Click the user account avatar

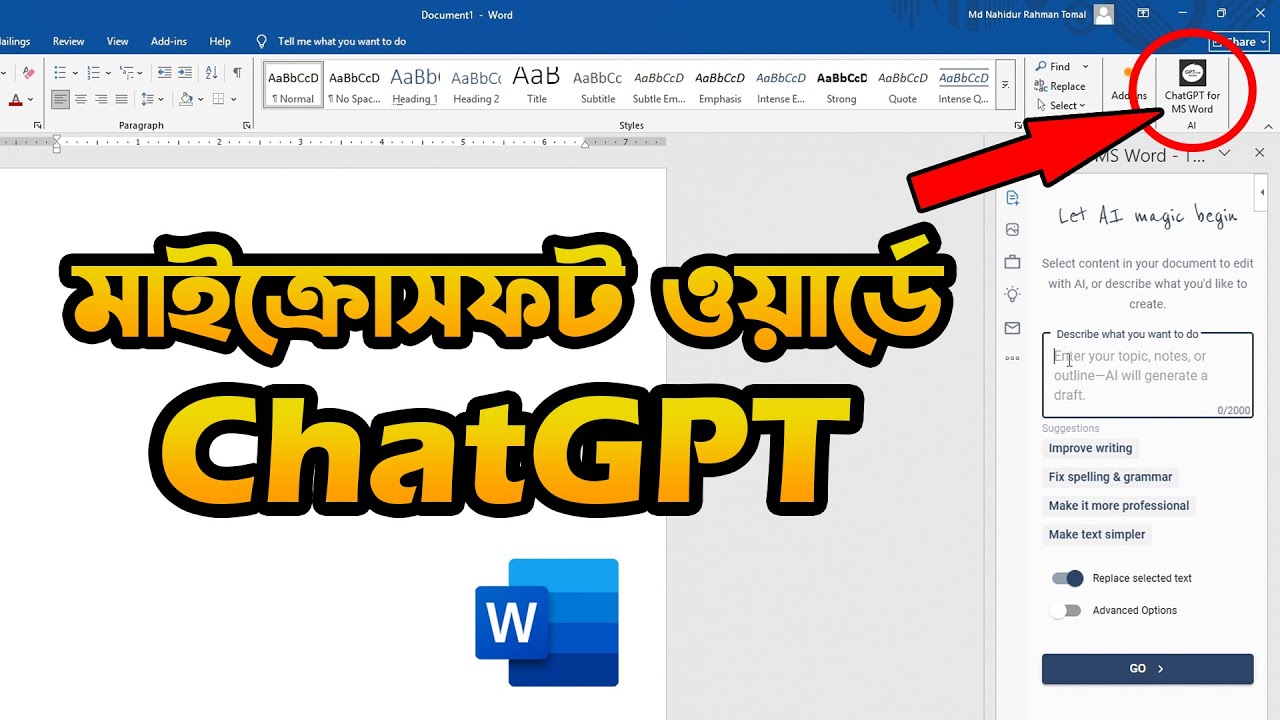(x=1104, y=14)
